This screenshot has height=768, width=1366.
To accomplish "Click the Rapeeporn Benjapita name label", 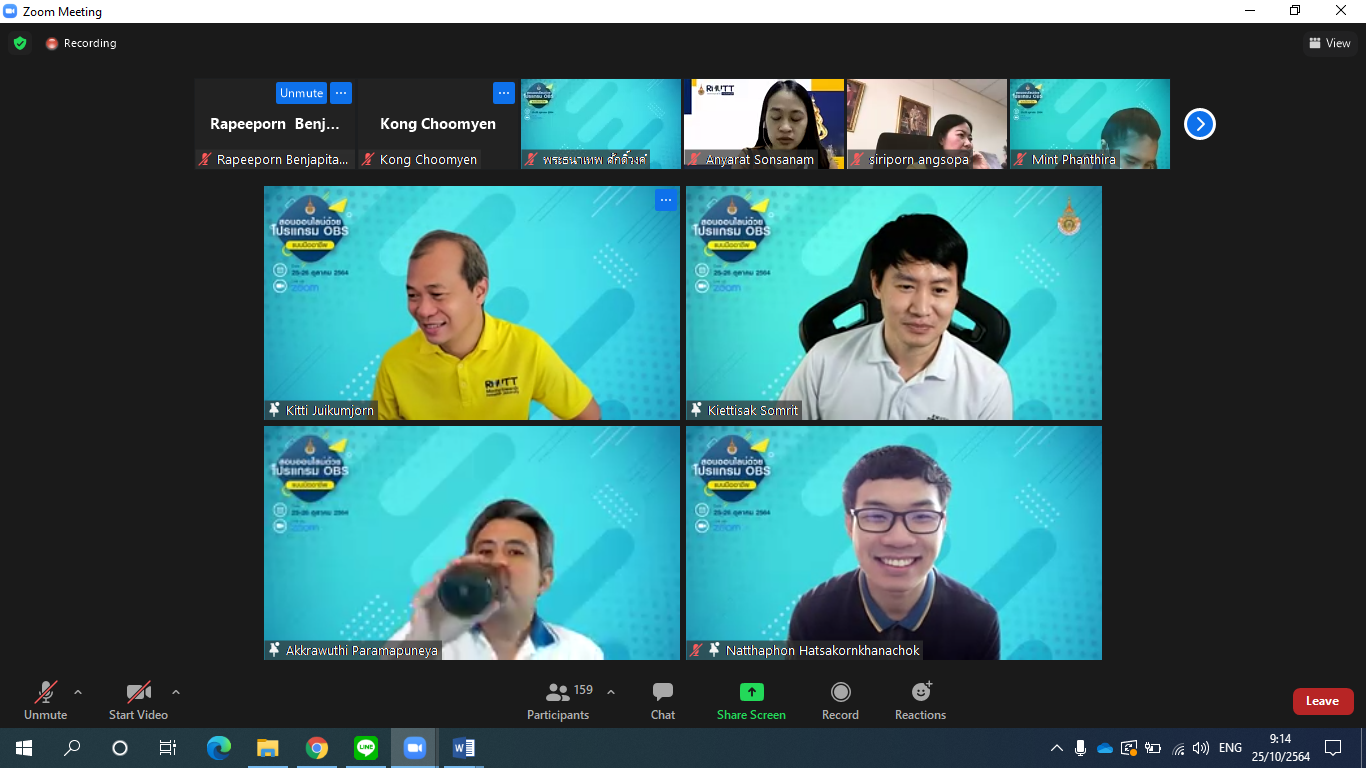I will 283,160.
